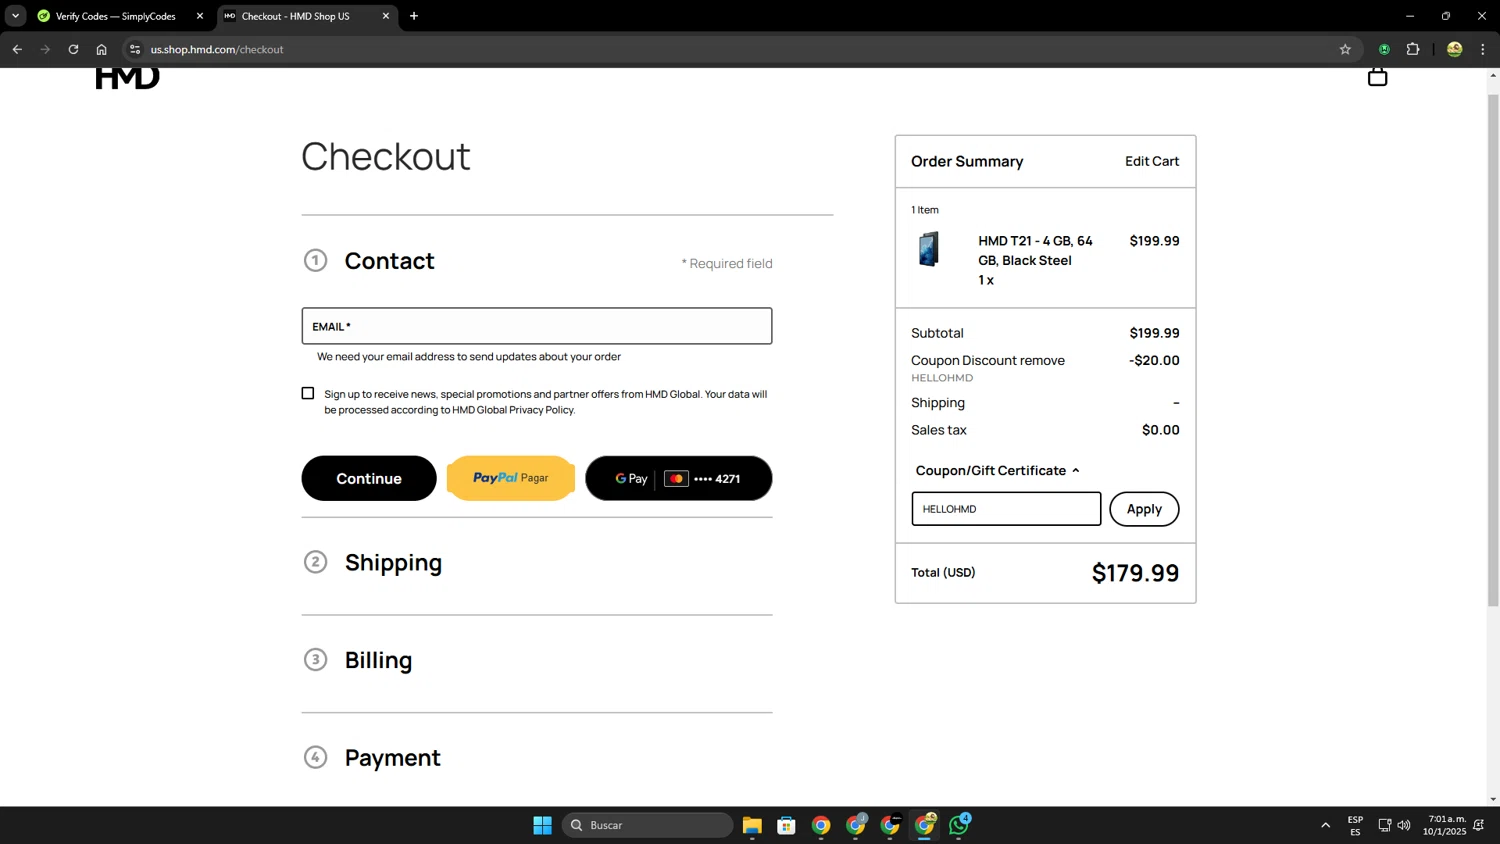
Task: Open the Chrome three-dot menu
Action: [x=1483, y=49]
